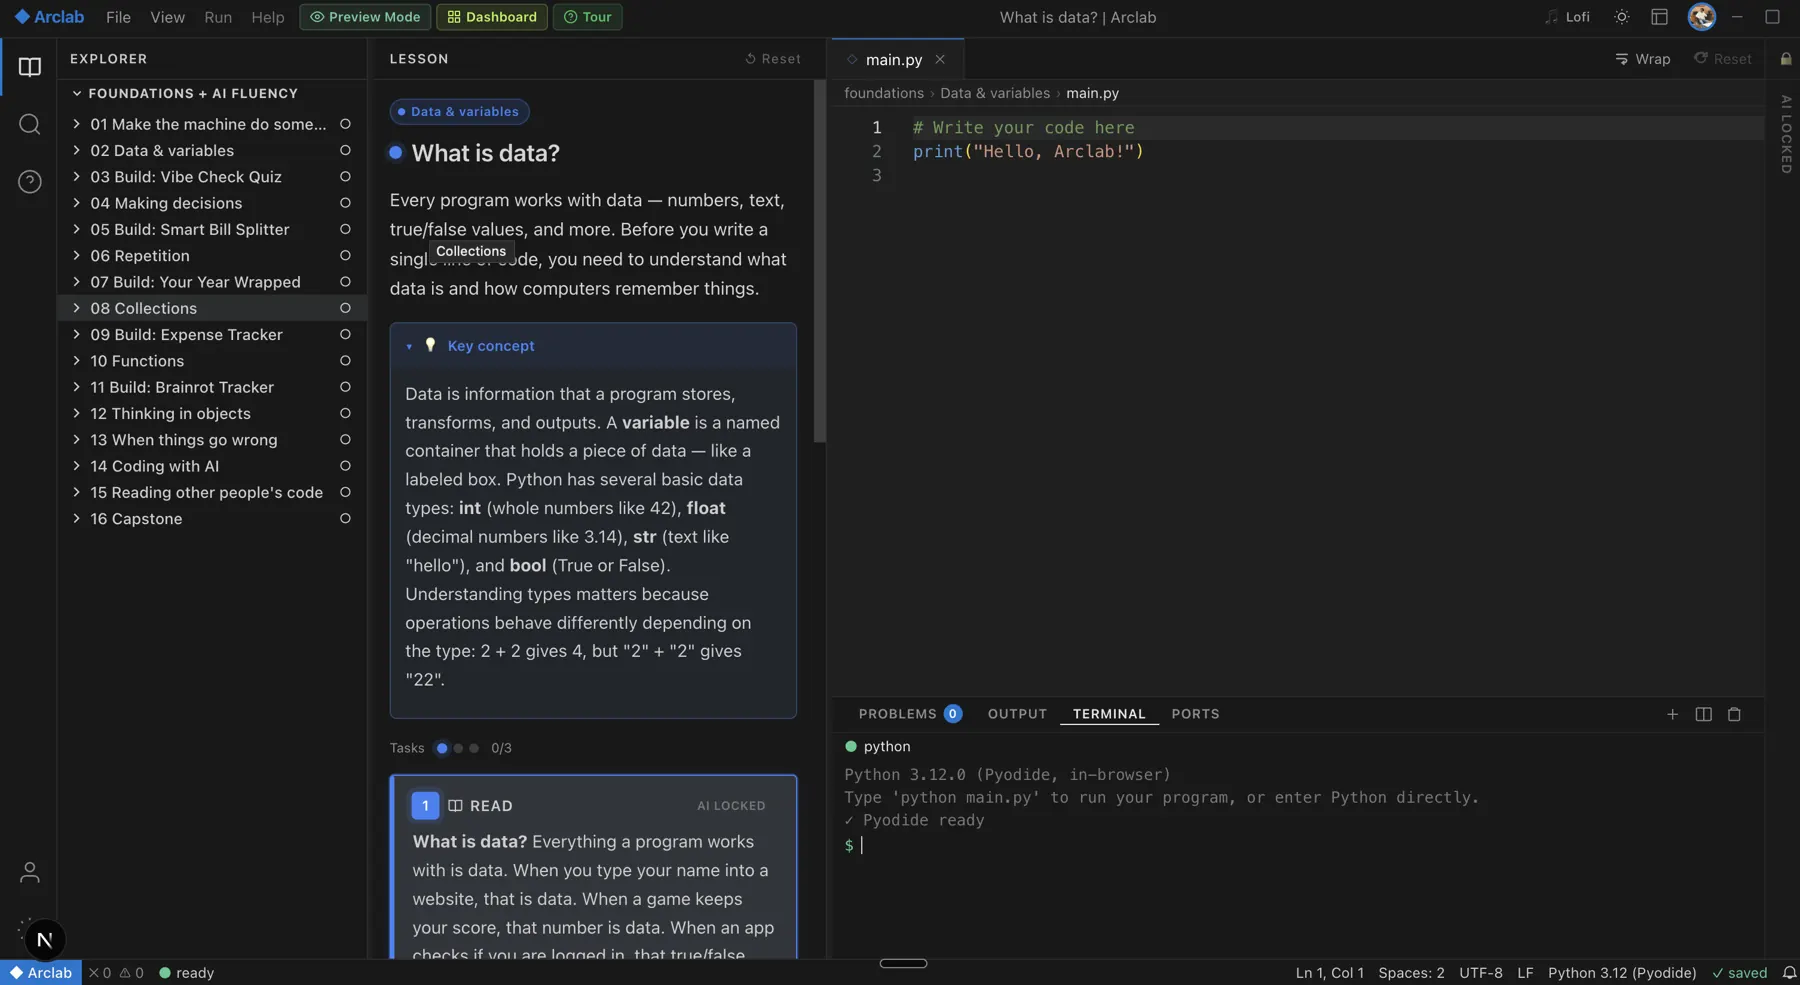Click the Arclab logo in the title bar
1800x985 pixels.
pyautogui.click(x=49, y=17)
